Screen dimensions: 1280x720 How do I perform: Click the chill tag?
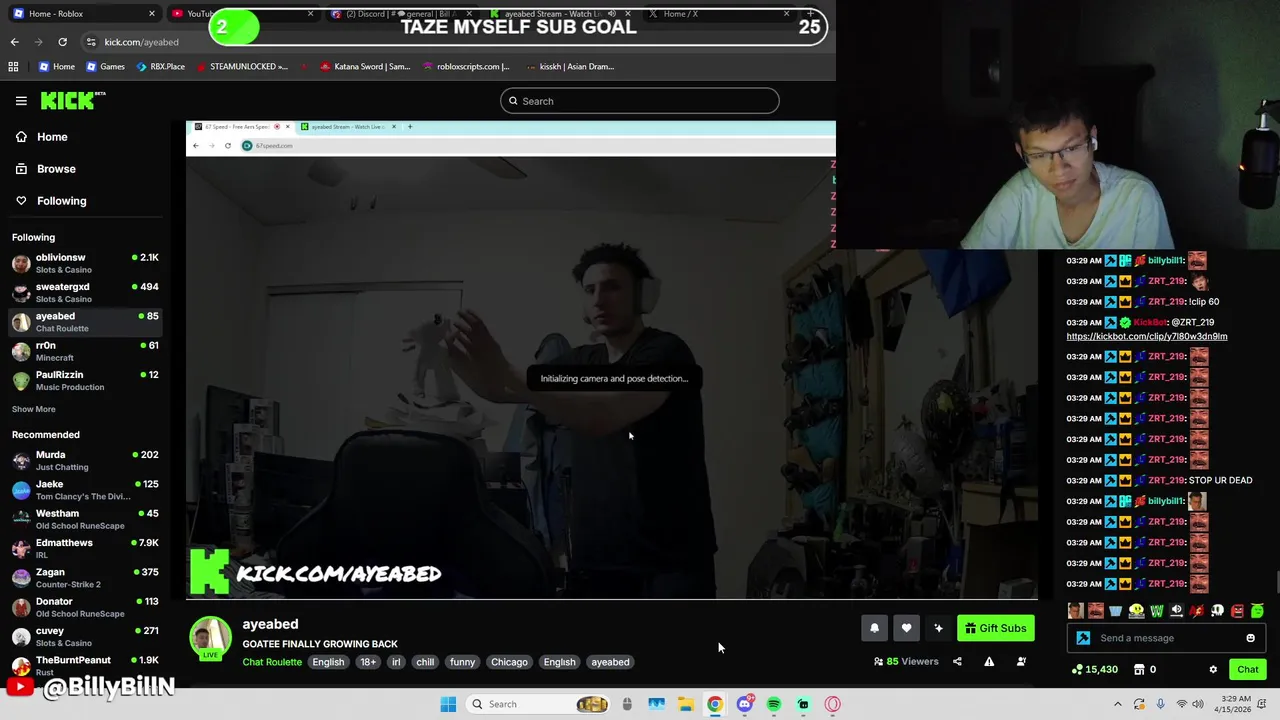click(425, 662)
